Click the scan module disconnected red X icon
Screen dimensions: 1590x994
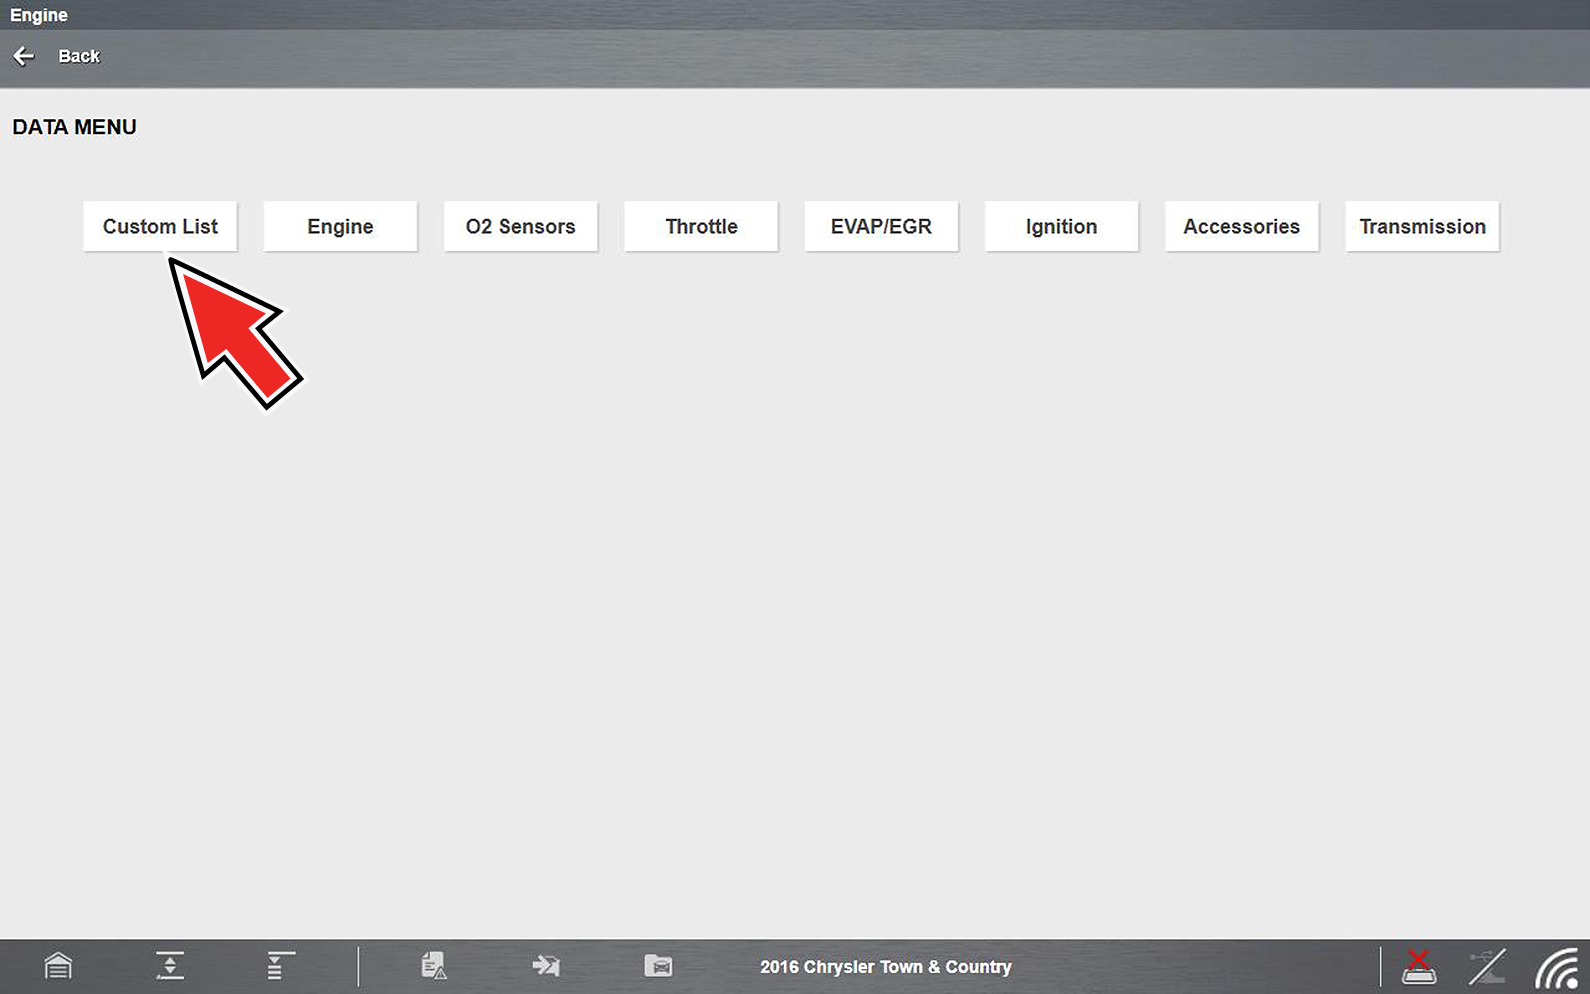coord(1418,966)
